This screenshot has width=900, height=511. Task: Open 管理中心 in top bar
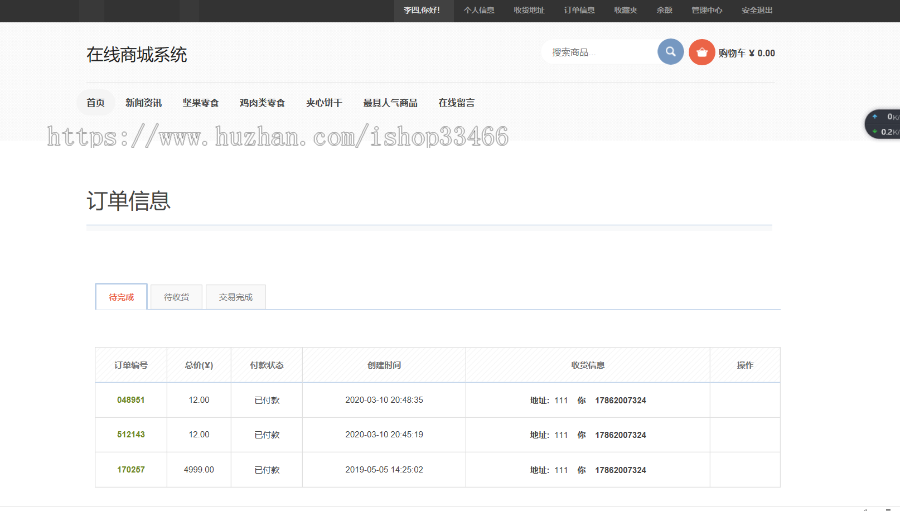pyautogui.click(x=706, y=10)
